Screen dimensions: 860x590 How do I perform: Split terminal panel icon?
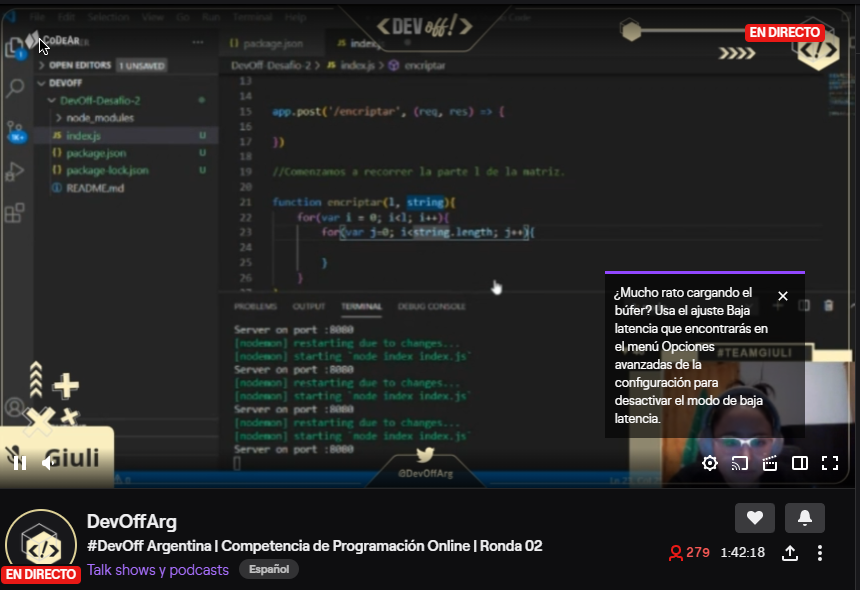[804, 305]
